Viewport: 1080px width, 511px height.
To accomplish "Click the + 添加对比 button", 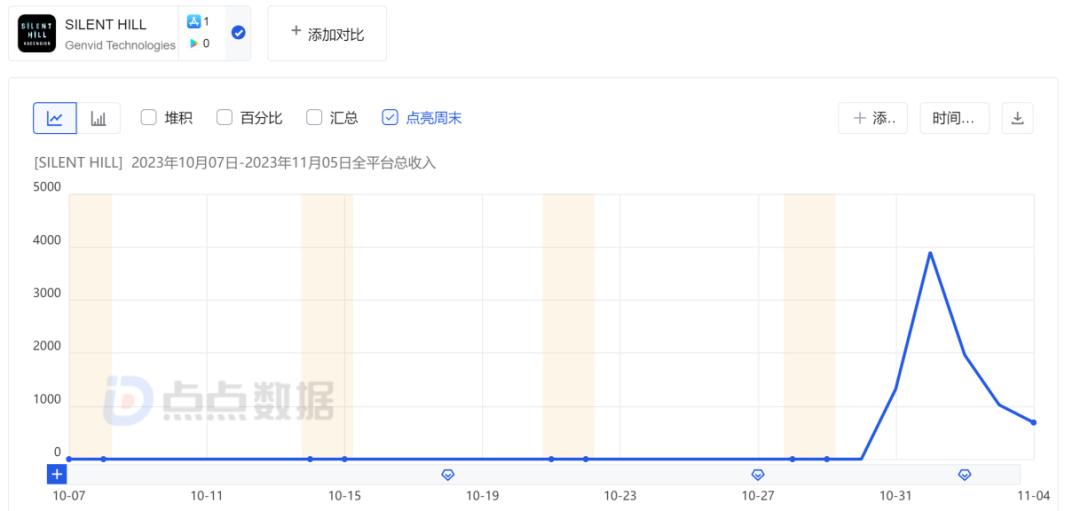I will (327, 34).
